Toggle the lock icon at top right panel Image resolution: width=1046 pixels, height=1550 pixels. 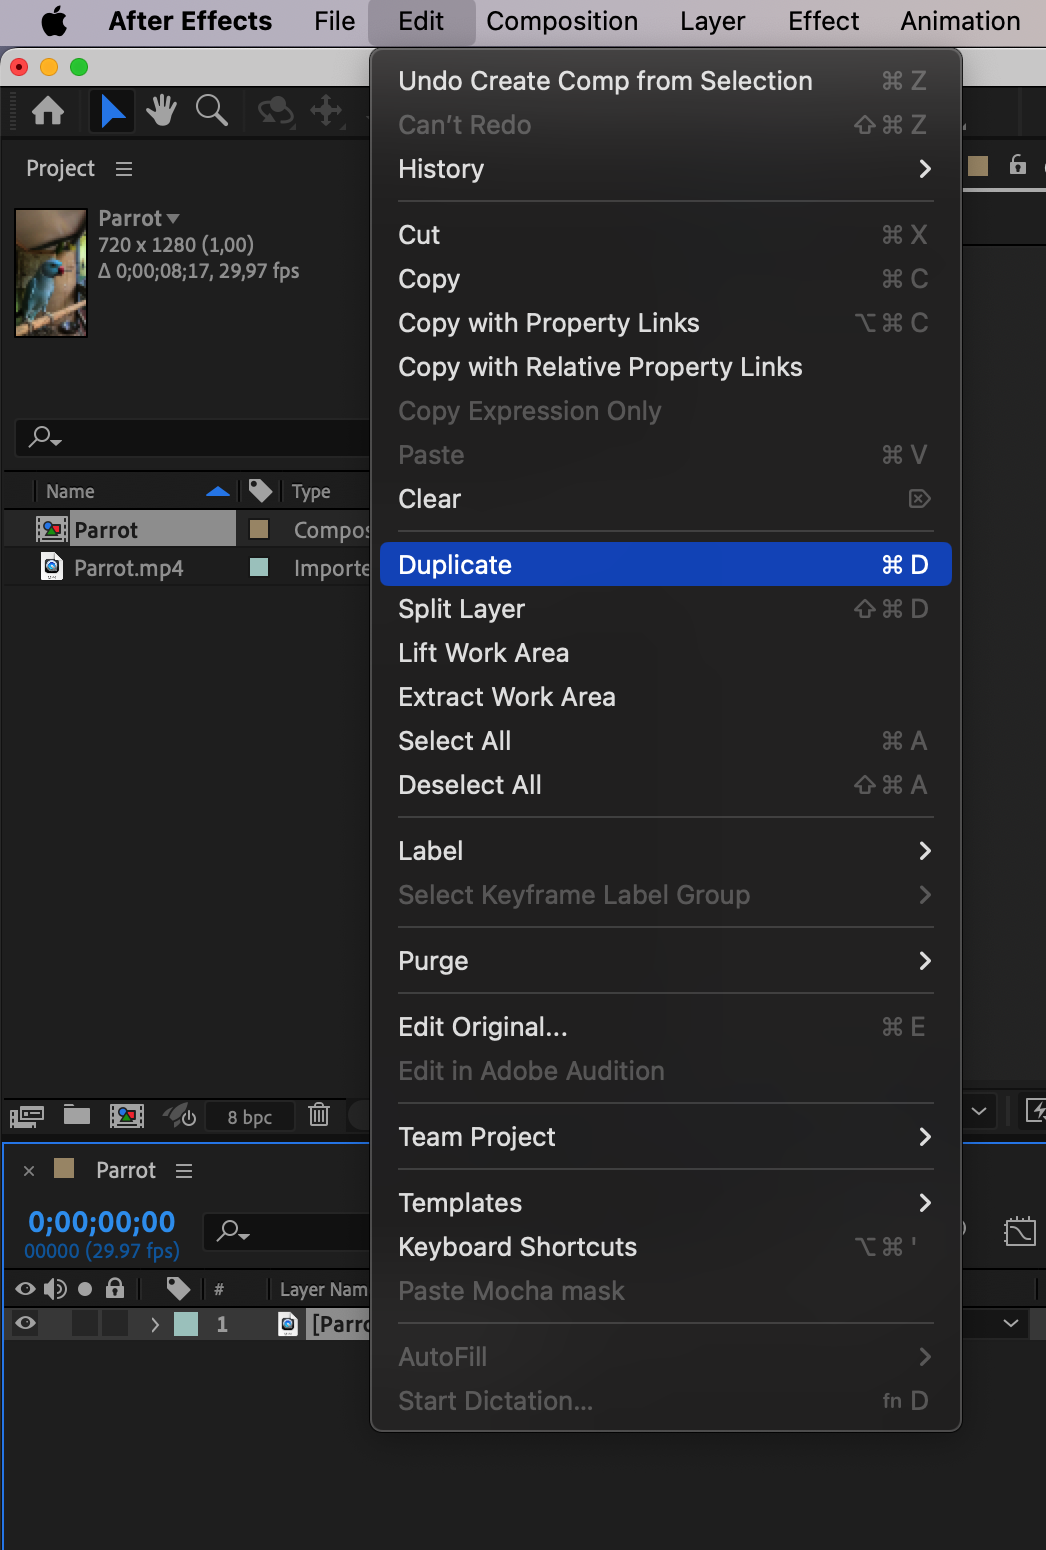pyautogui.click(x=1017, y=165)
